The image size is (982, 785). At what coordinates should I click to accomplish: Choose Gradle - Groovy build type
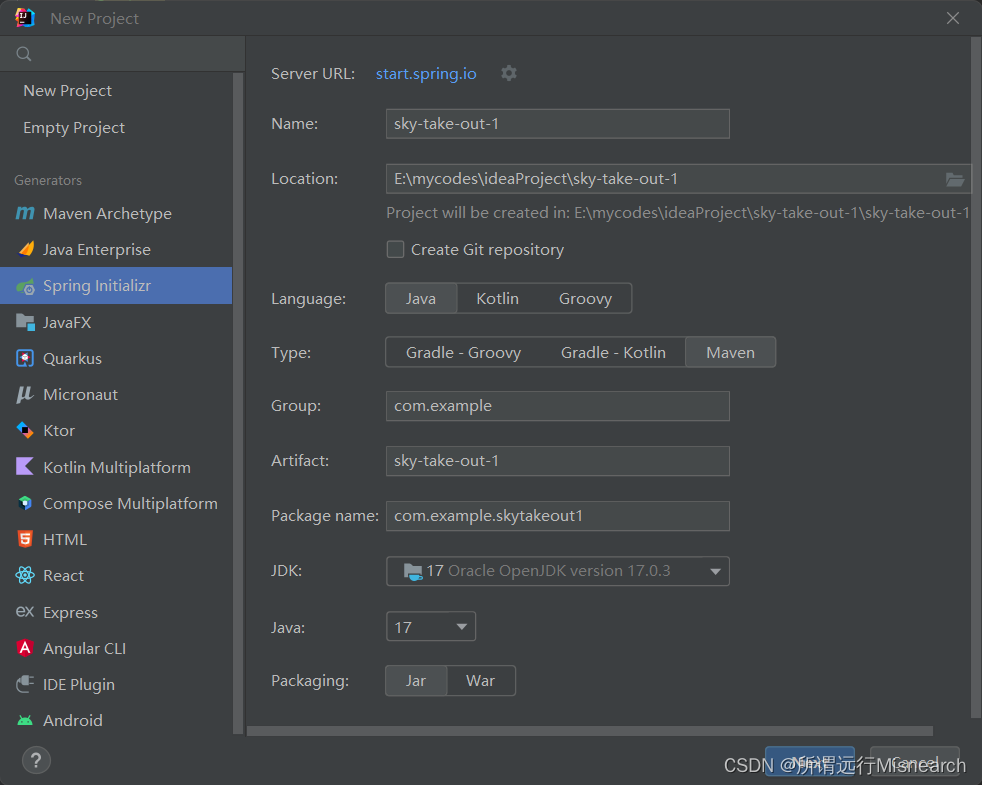coord(463,353)
